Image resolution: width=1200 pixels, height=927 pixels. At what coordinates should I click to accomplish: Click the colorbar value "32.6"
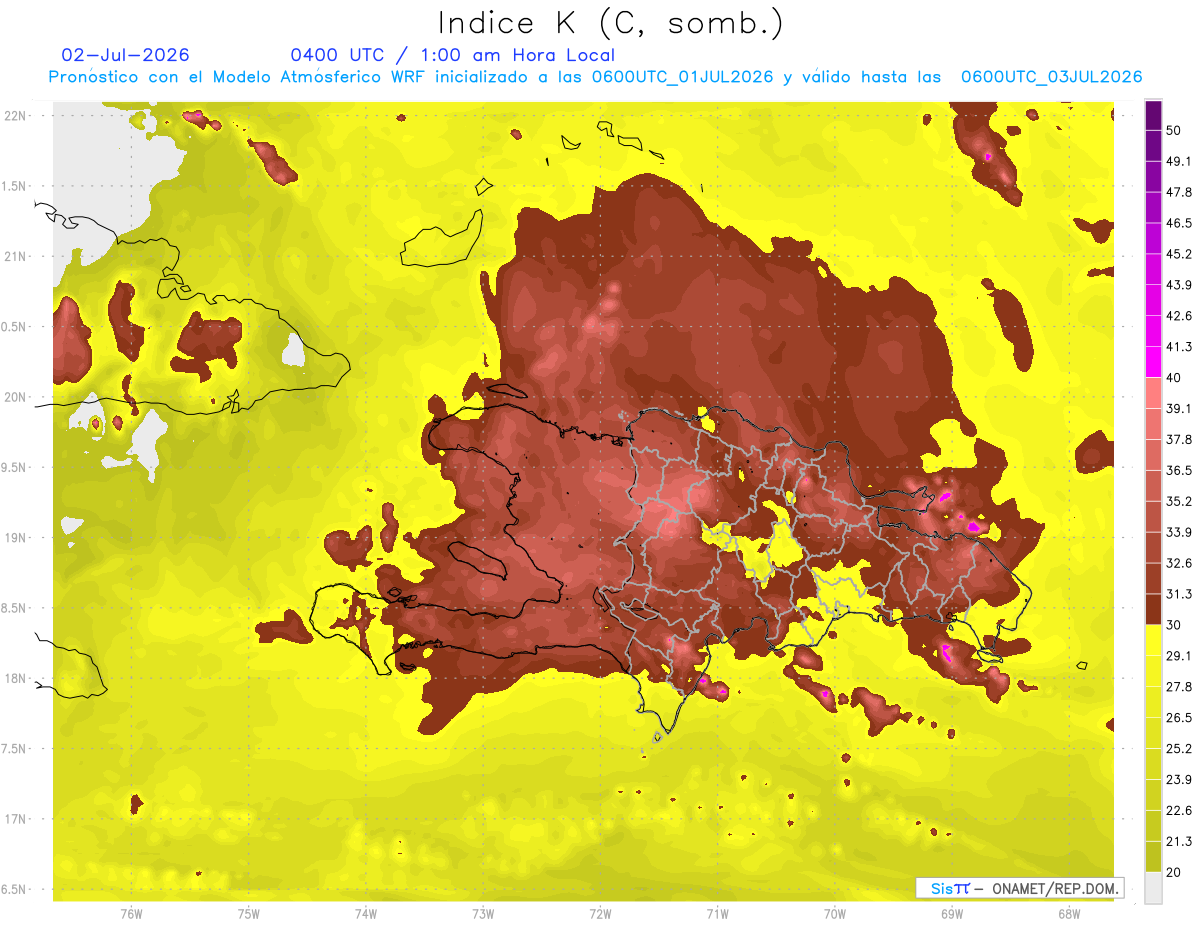click(1179, 563)
